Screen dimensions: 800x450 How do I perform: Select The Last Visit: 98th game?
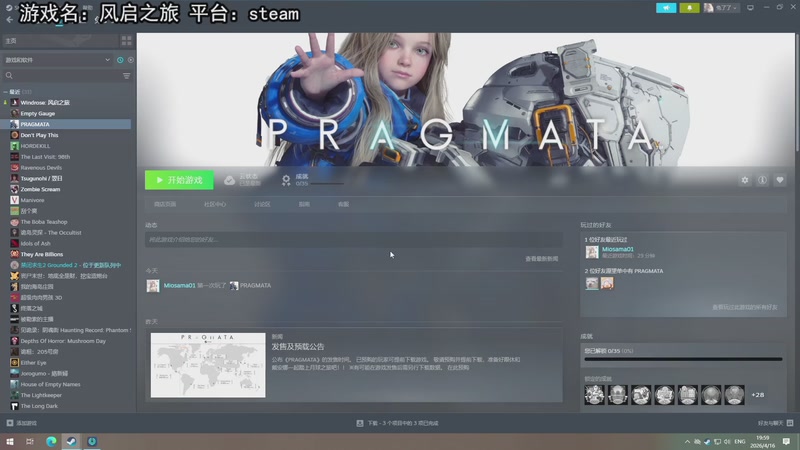(x=45, y=157)
